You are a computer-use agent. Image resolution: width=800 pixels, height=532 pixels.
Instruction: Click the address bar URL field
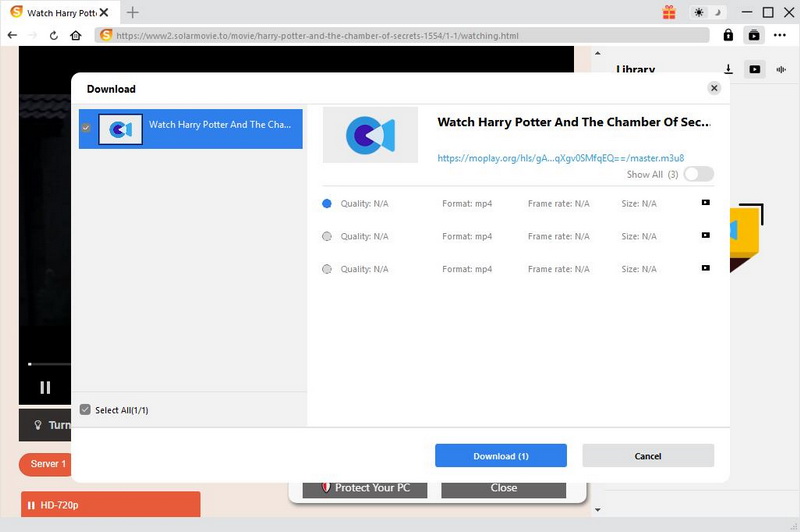(x=402, y=36)
